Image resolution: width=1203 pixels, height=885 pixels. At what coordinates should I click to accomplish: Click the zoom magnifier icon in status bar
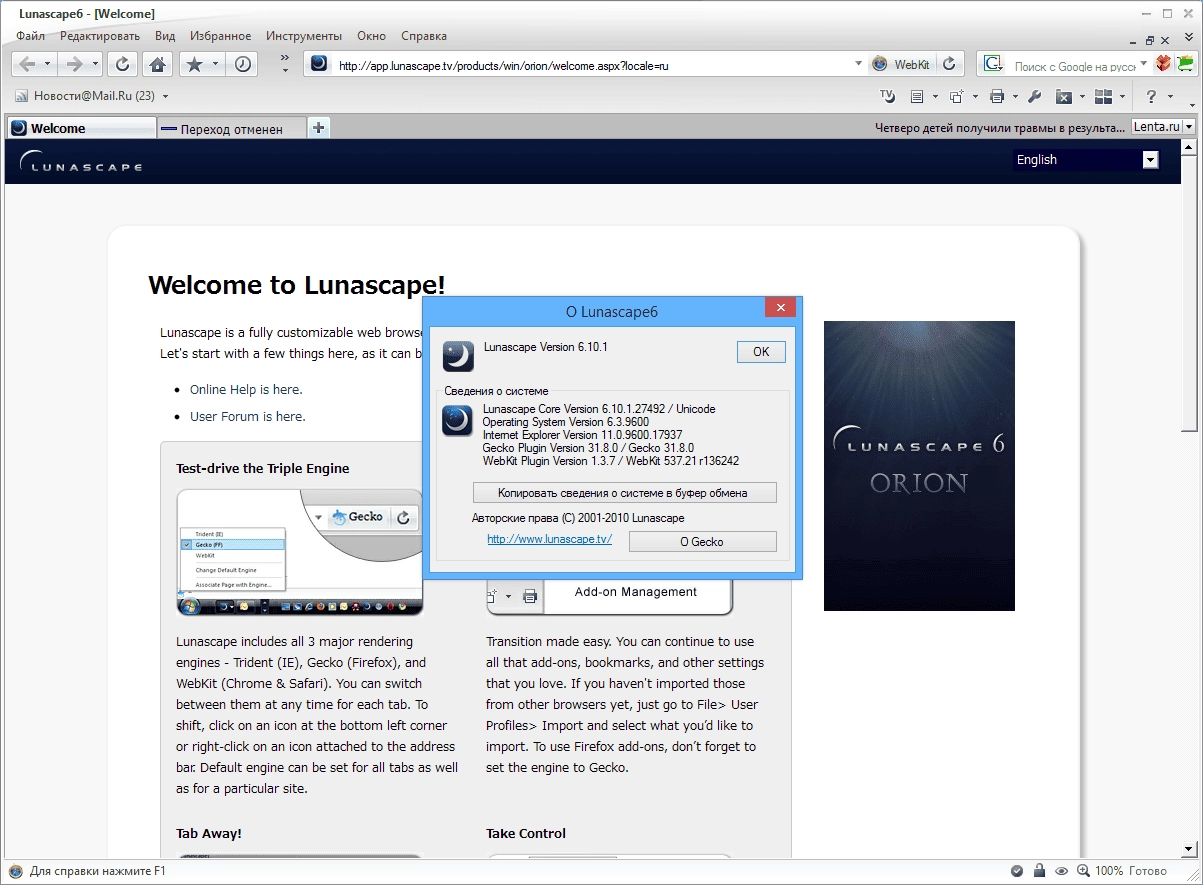(1084, 871)
